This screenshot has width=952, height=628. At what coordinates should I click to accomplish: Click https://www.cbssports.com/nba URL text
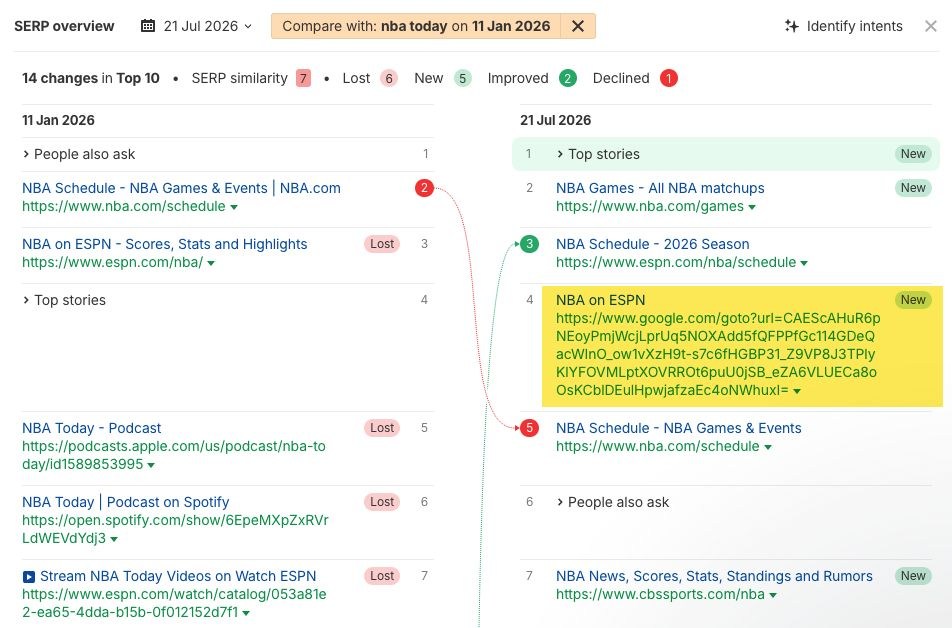click(660, 595)
